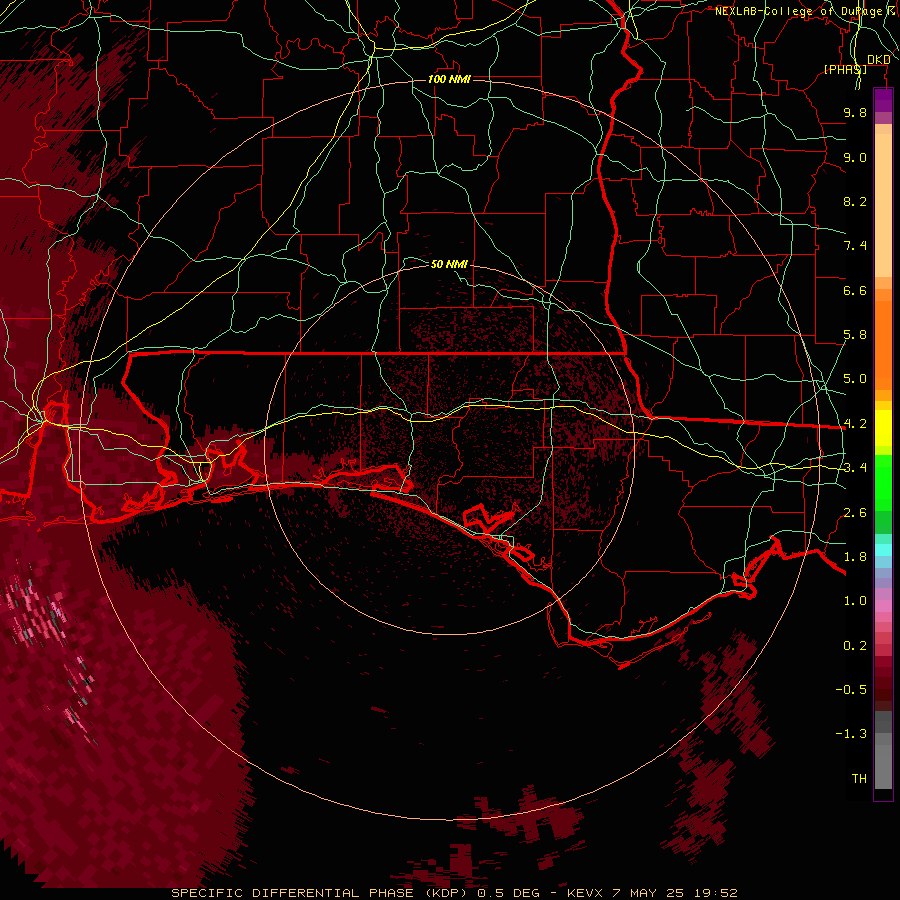
Task: Click the 3.4 value on the color scale
Action: (855, 468)
